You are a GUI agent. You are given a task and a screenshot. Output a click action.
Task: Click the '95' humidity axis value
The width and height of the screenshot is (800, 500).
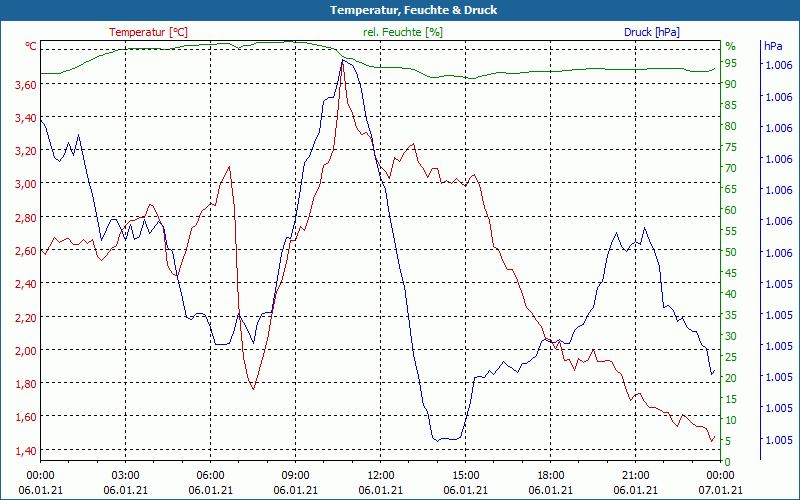tap(731, 63)
